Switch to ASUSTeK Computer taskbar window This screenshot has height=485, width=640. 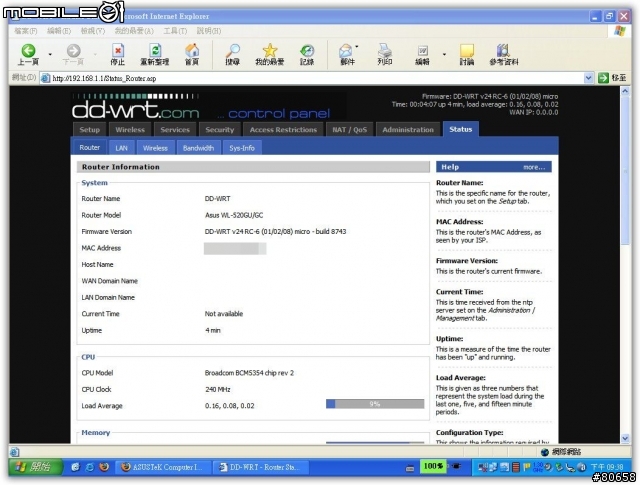point(163,467)
